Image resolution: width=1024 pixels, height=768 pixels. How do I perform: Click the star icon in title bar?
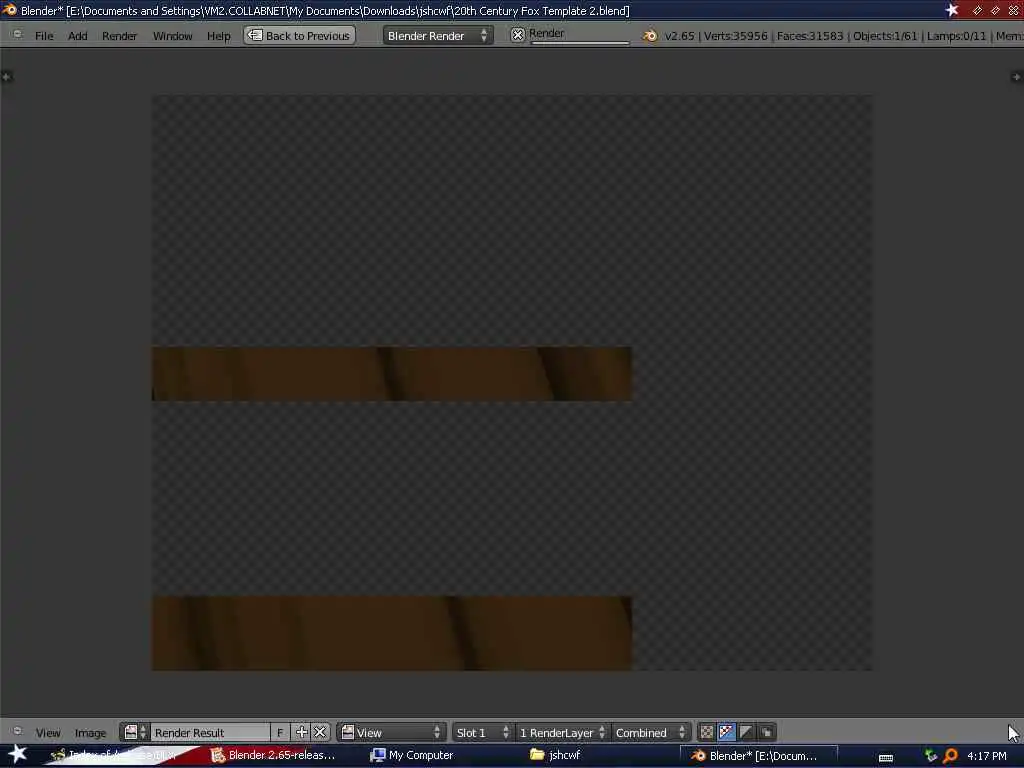pyautogui.click(x=952, y=10)
